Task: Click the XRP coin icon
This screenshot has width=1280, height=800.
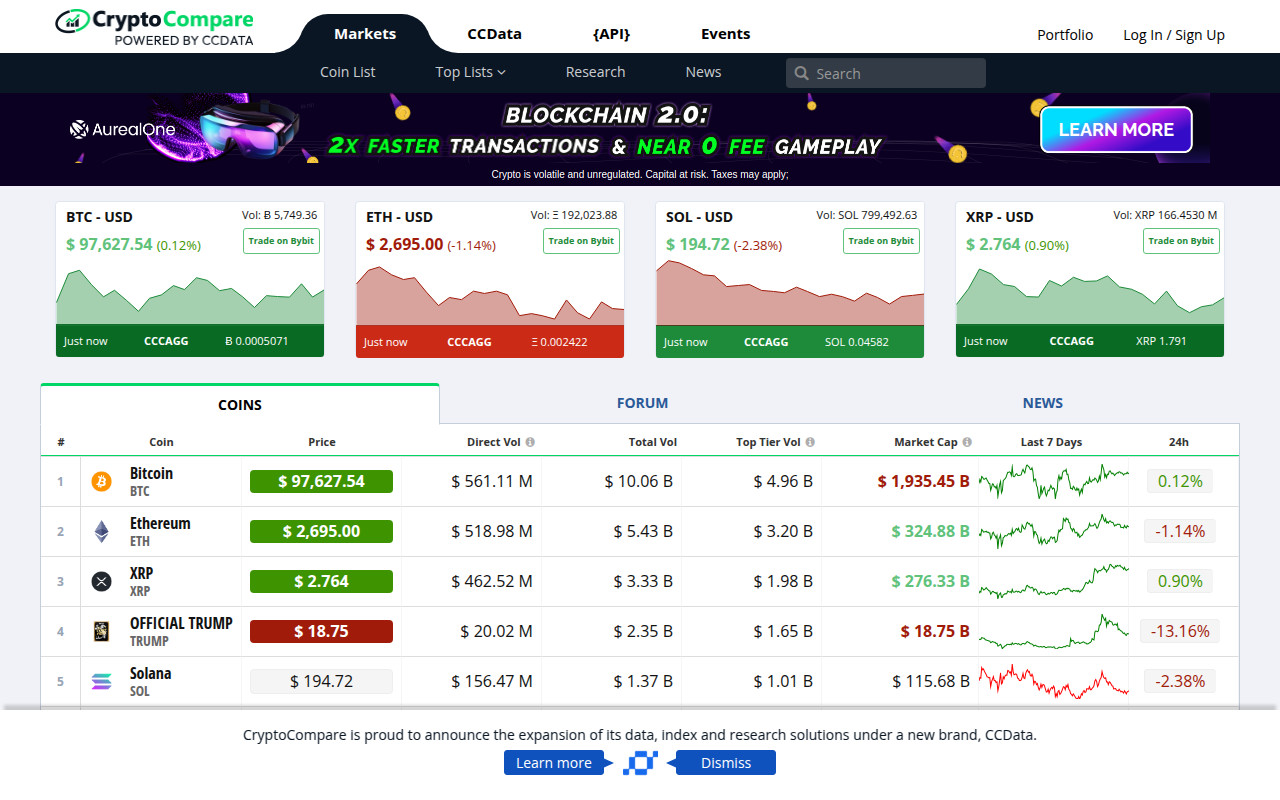Action: (102, 582)
